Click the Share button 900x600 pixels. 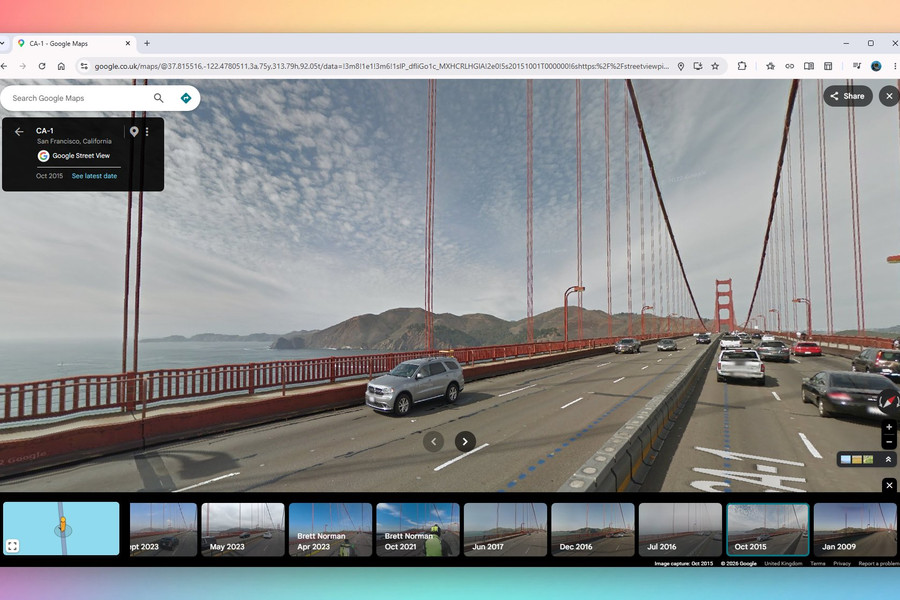847,96
